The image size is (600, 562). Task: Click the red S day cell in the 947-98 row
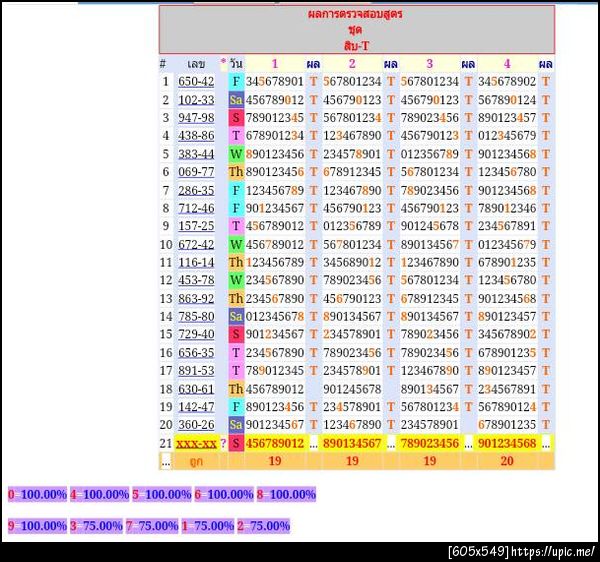pyautogui.click(x=236, y=117)
